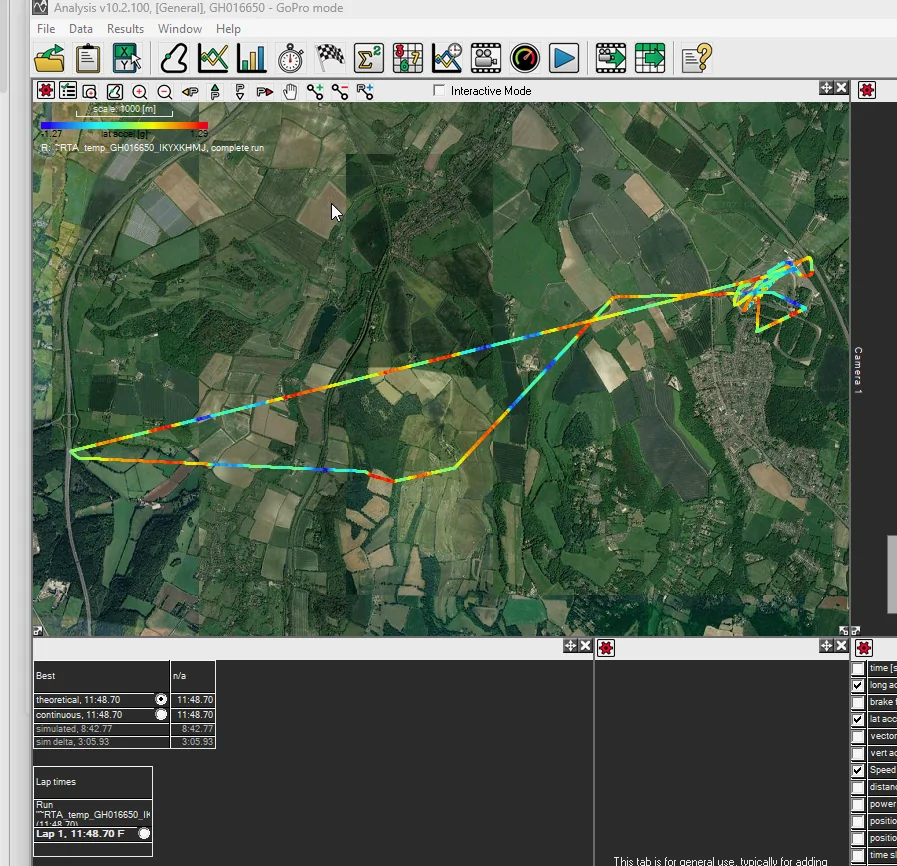Click the move icon of the map panel

coord(826,88)
